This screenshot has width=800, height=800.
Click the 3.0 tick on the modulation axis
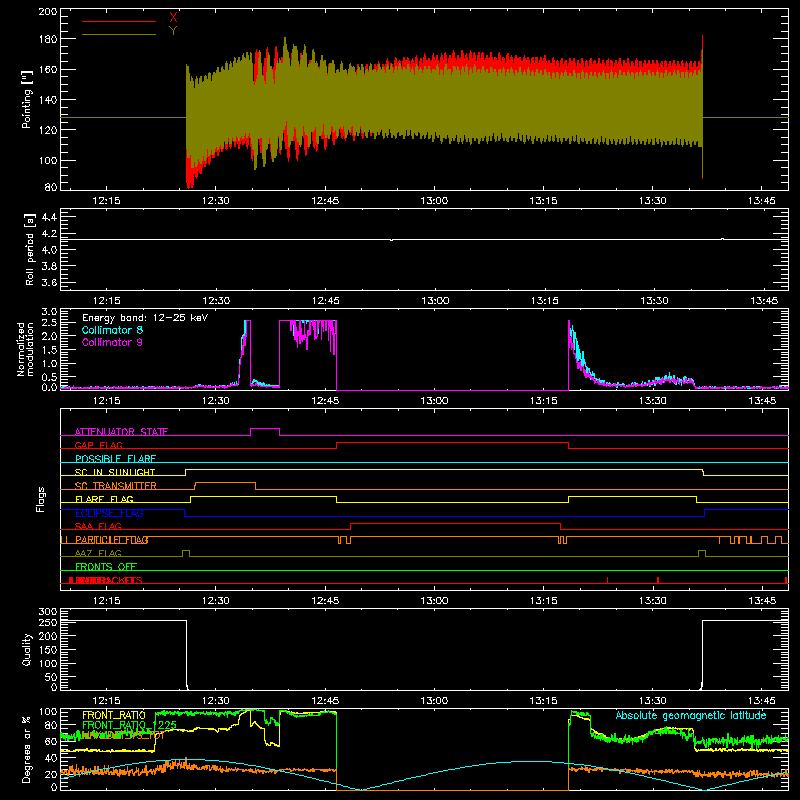pos(49,311)
